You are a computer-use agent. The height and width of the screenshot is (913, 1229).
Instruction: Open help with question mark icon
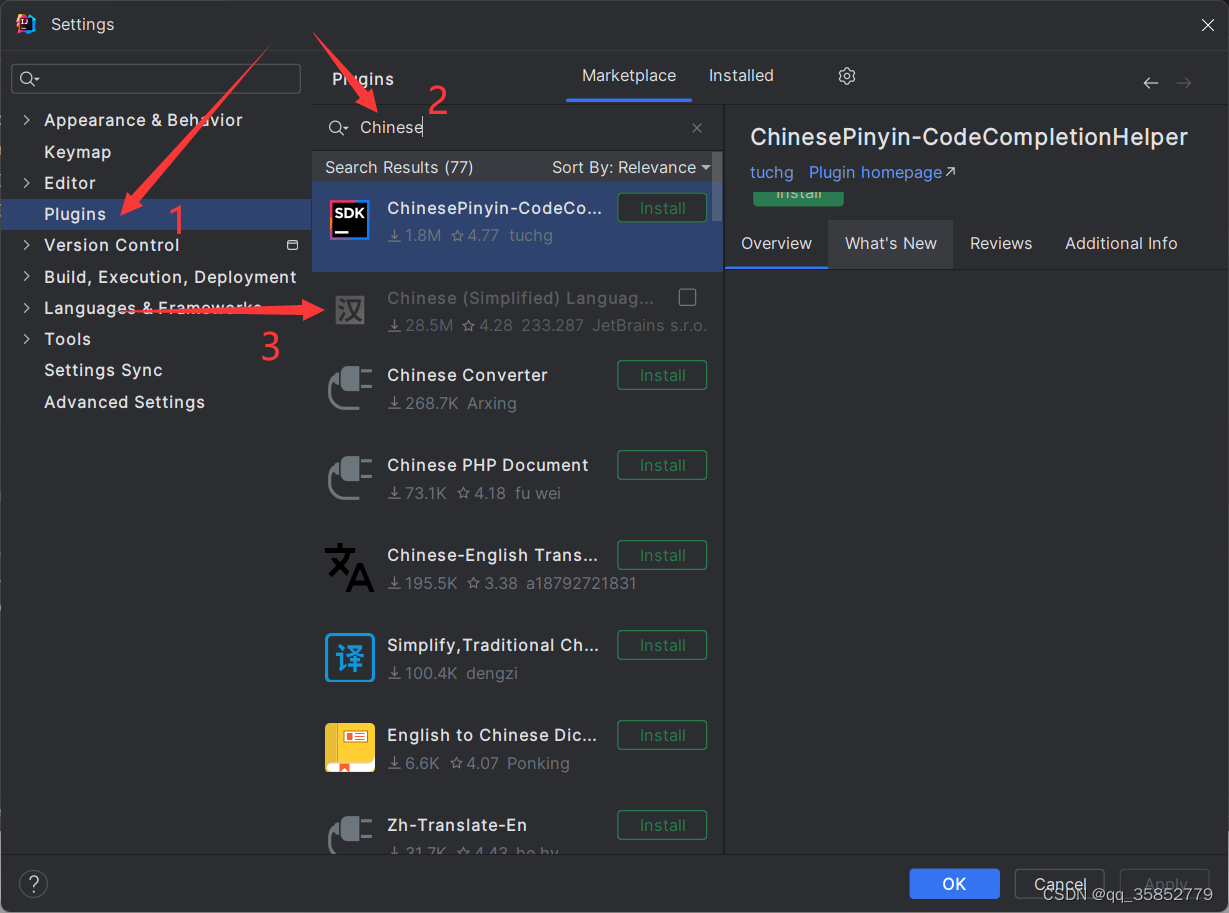(33, 883)
